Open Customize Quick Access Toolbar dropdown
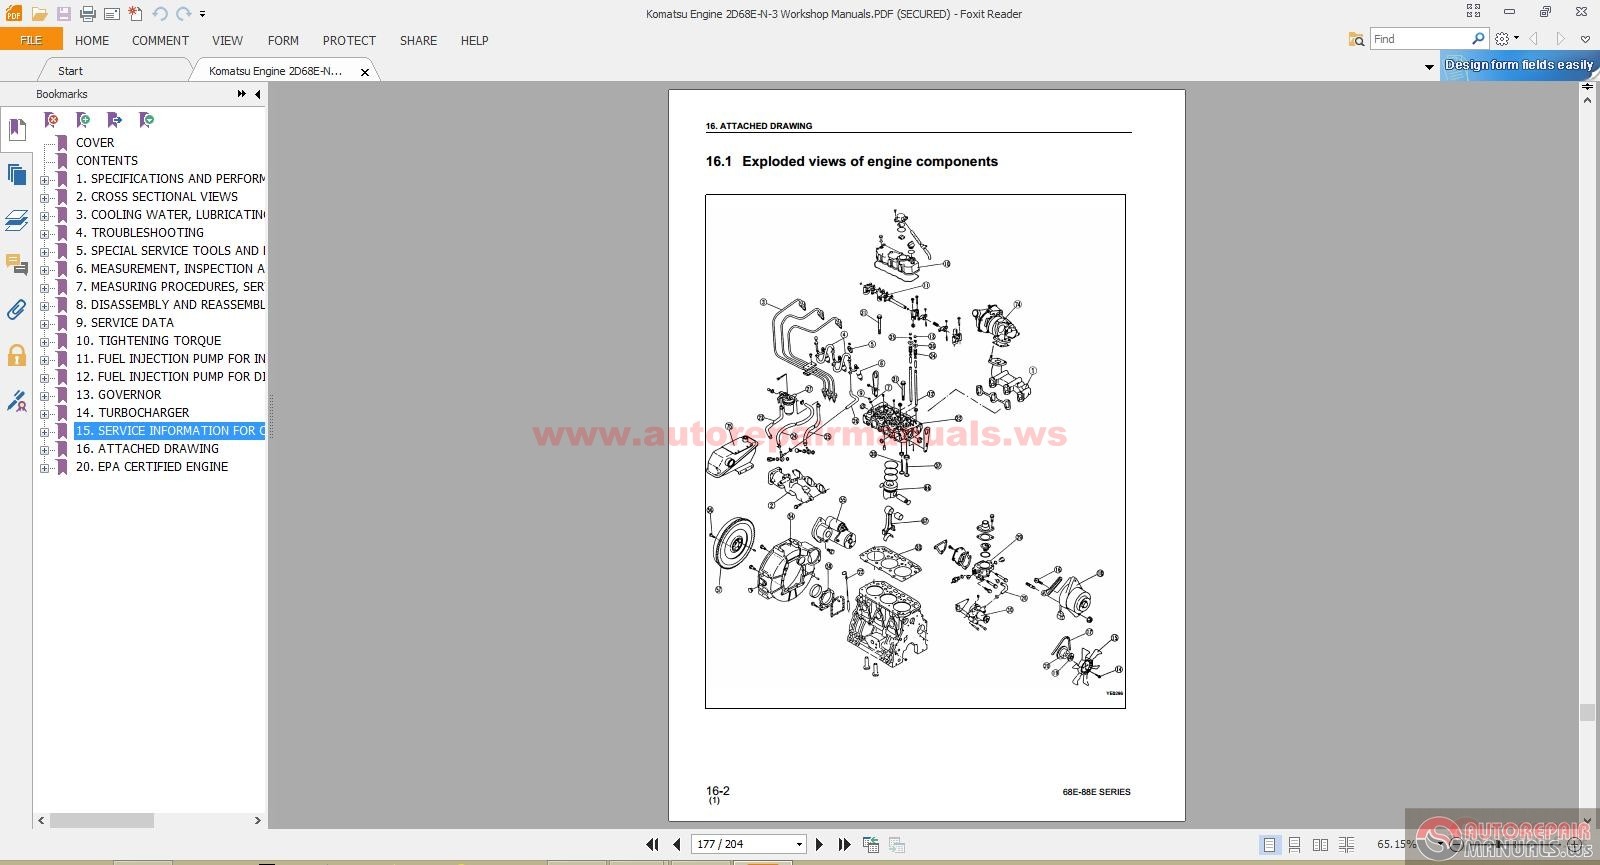This screenshot has height=865, width=1600. pos(202,14)
